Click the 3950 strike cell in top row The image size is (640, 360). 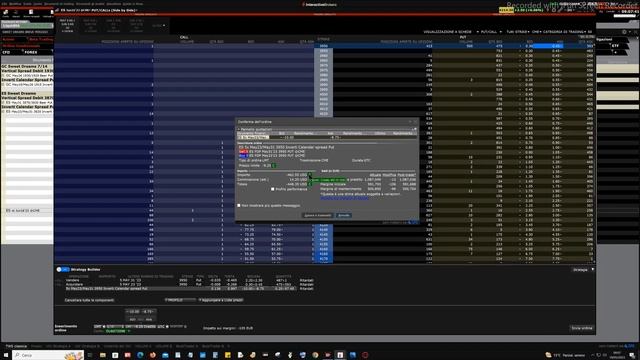[x=323, y=46]
